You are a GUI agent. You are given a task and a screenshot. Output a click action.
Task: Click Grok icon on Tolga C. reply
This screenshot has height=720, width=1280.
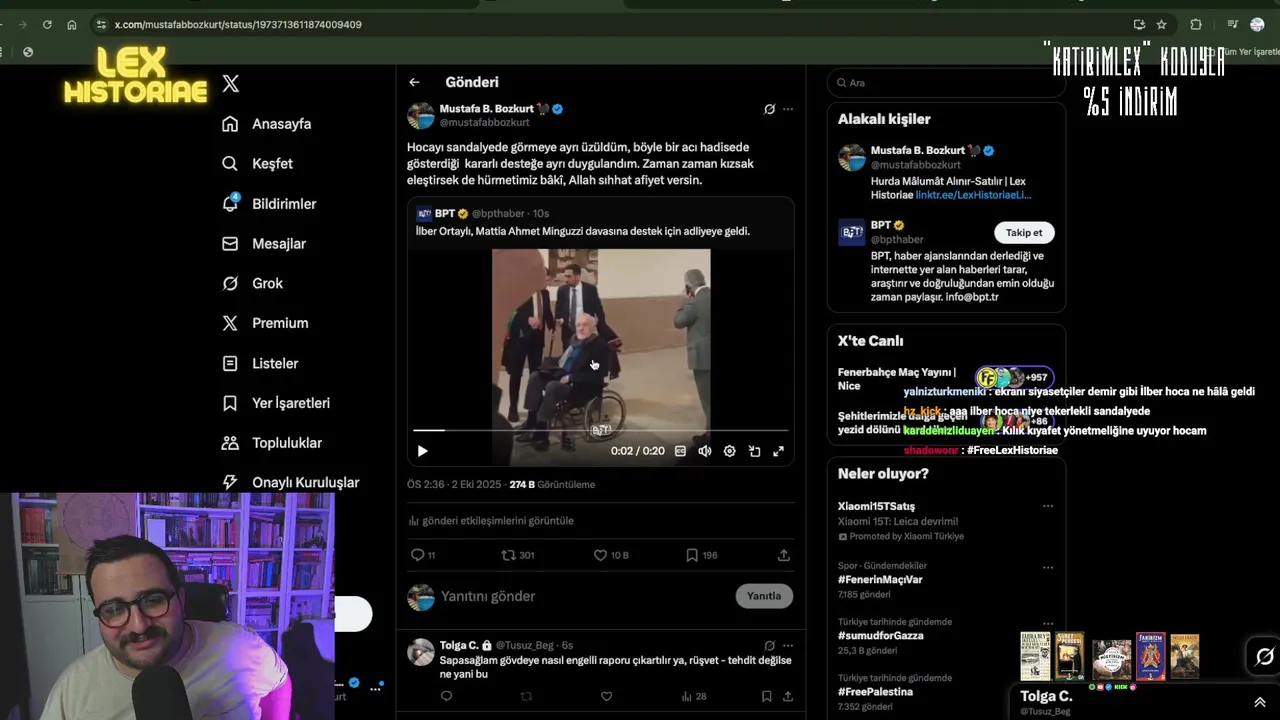769,646
